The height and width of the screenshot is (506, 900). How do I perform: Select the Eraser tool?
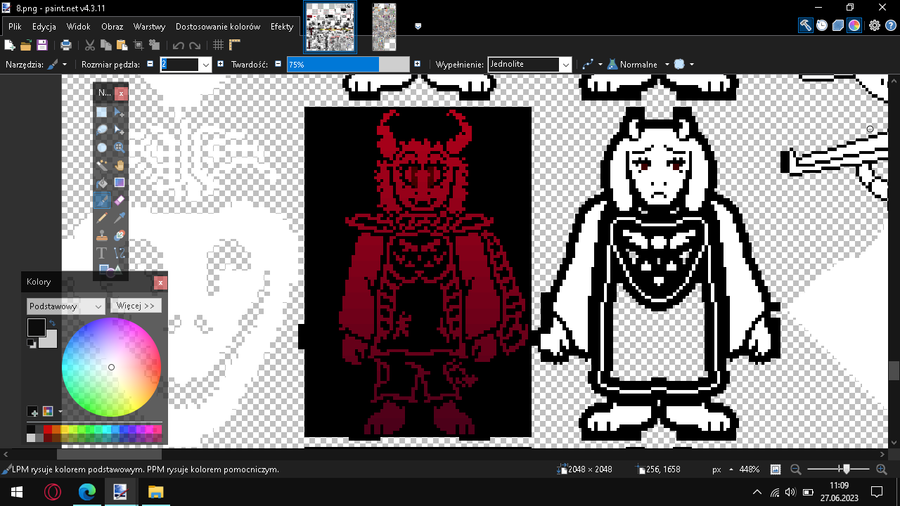[119, 200]
